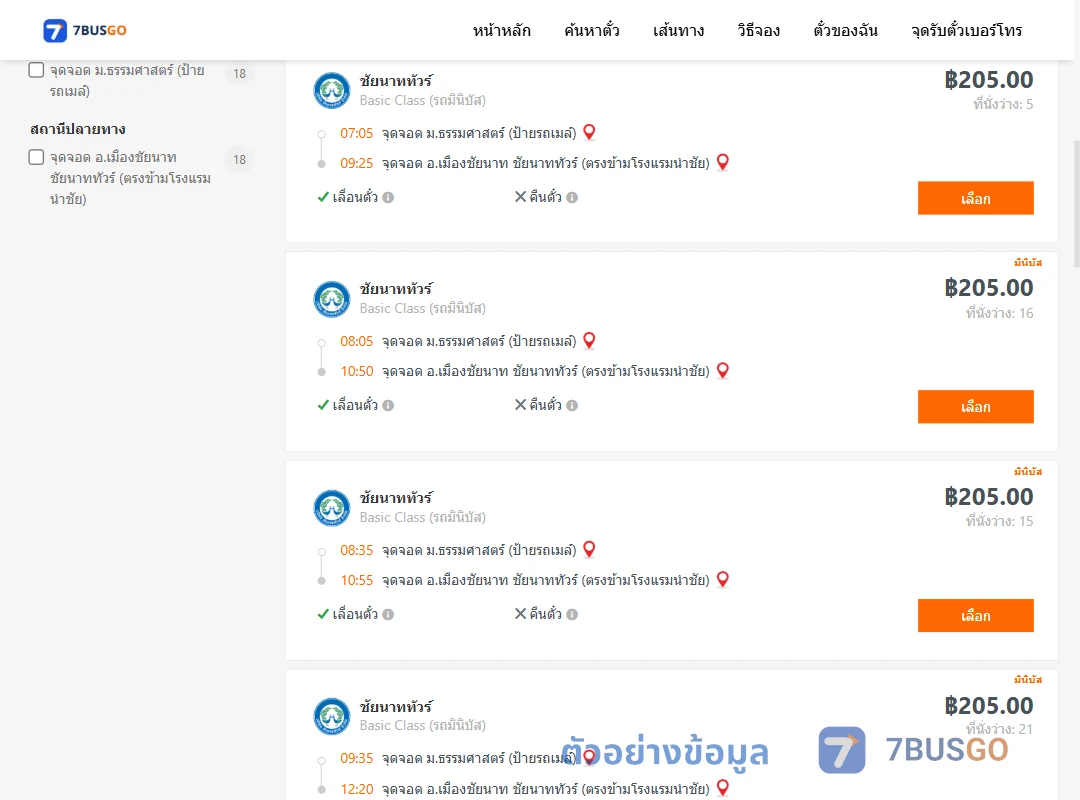
Task: Click operator logo of the 08:35 trip
Action: coord(332,508)
